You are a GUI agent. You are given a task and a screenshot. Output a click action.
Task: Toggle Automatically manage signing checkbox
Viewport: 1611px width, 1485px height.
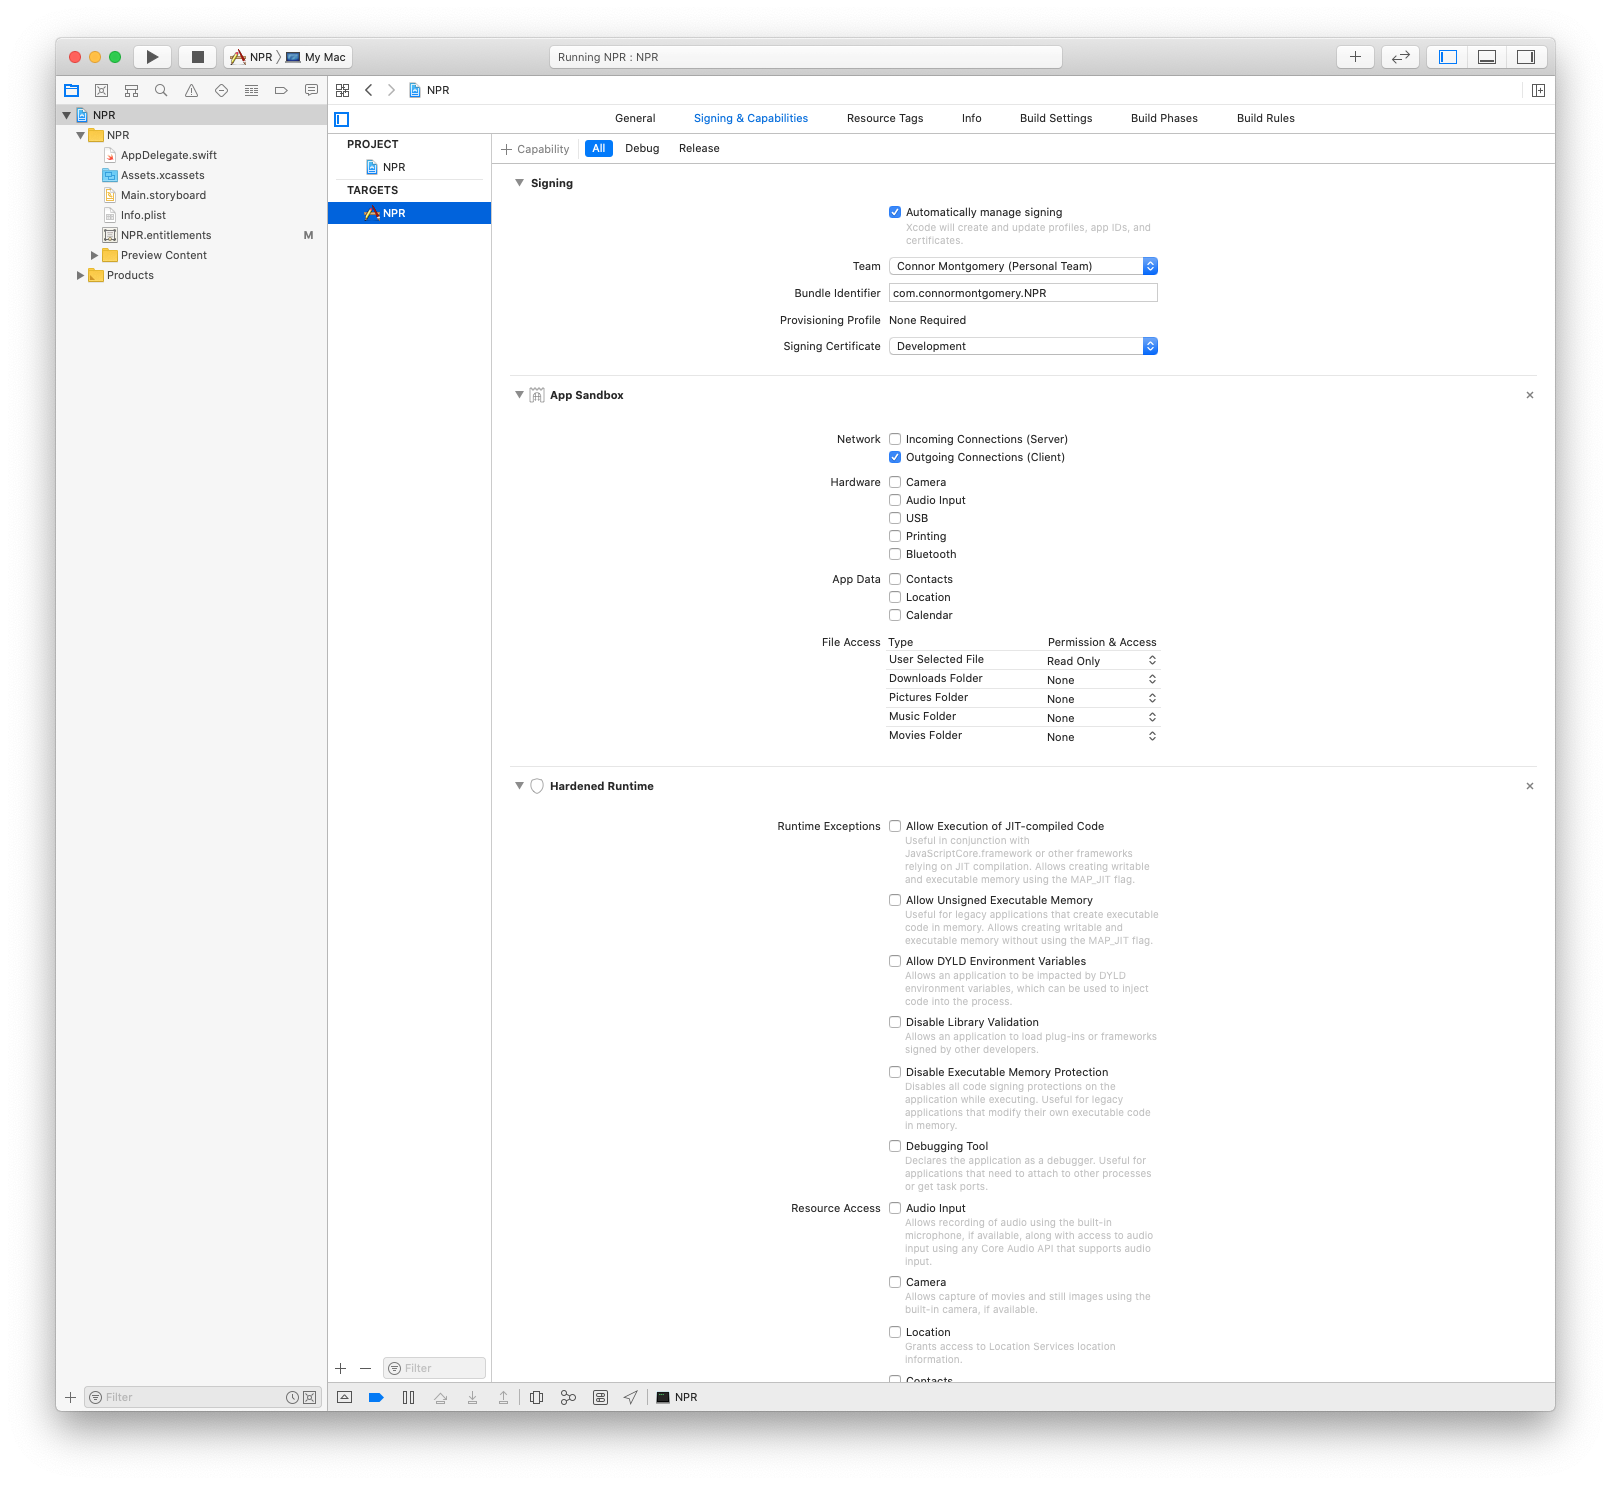click(895, 212)
